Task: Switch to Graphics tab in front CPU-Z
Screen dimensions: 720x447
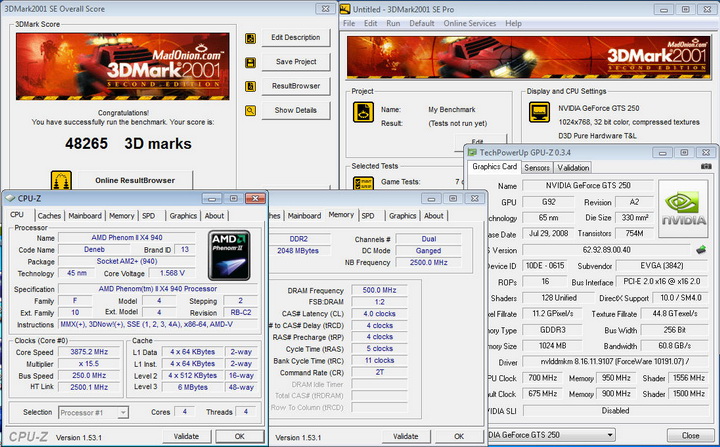Action: [183, 215]
